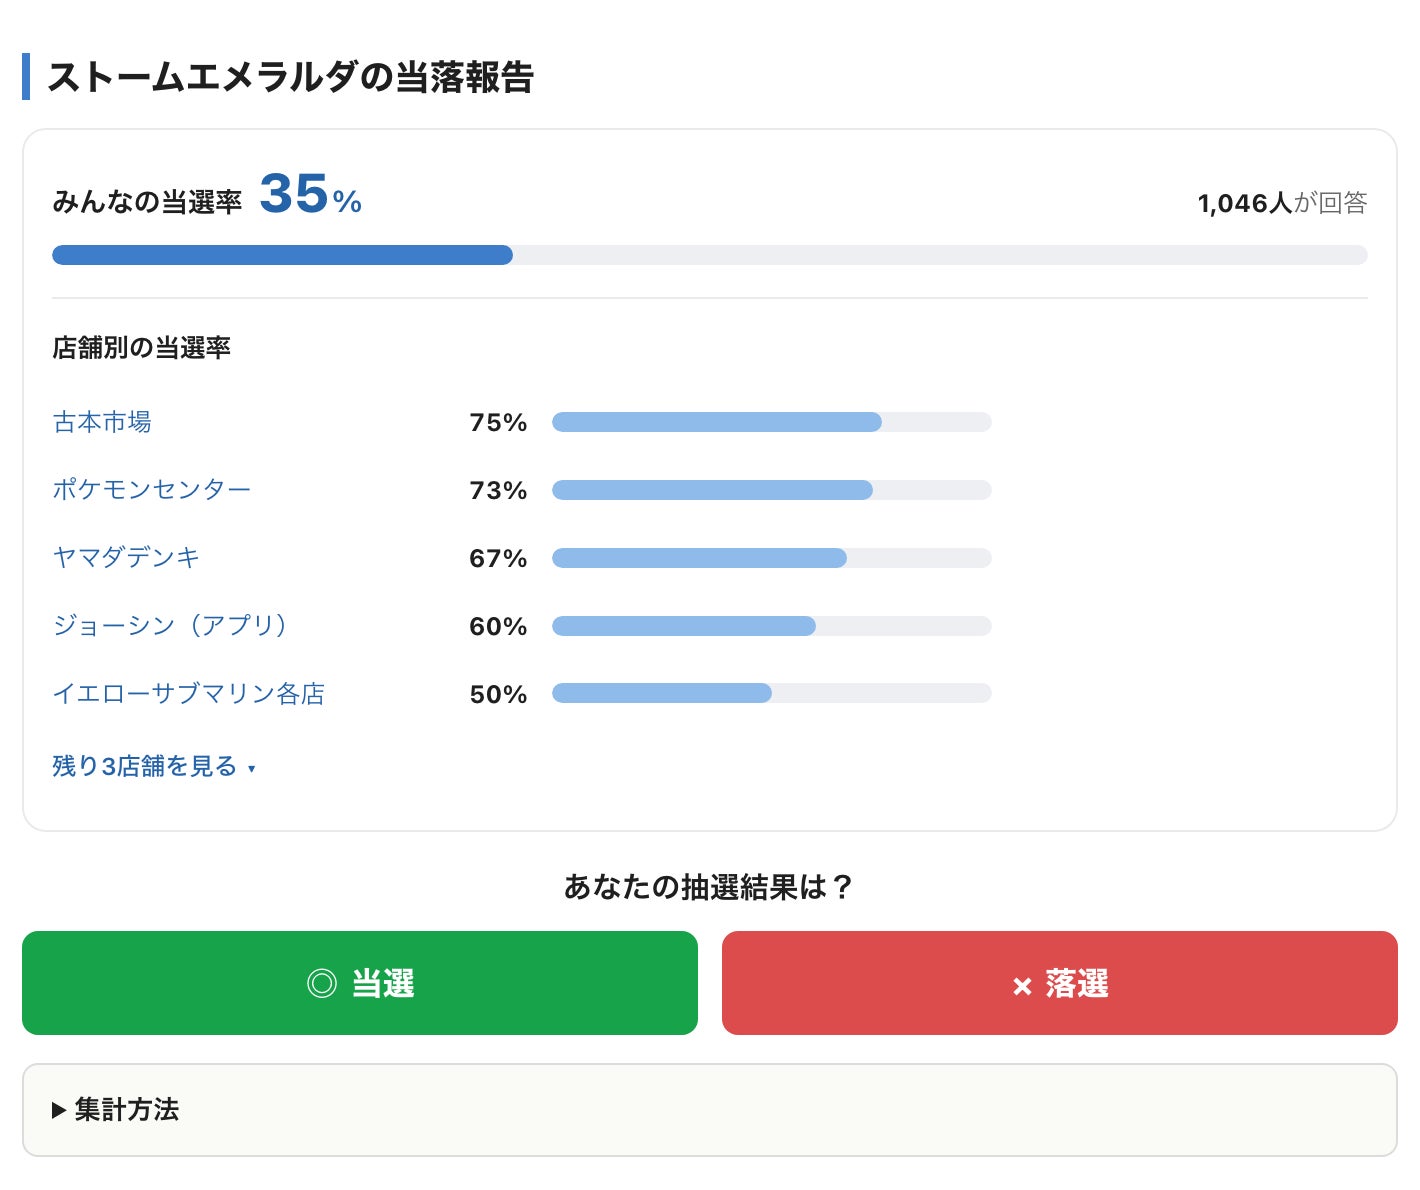Viewport: 1420px width, 1190px height.
Task: Click the ジョーシン 60% progress bar
Action: tap(772, 626)
